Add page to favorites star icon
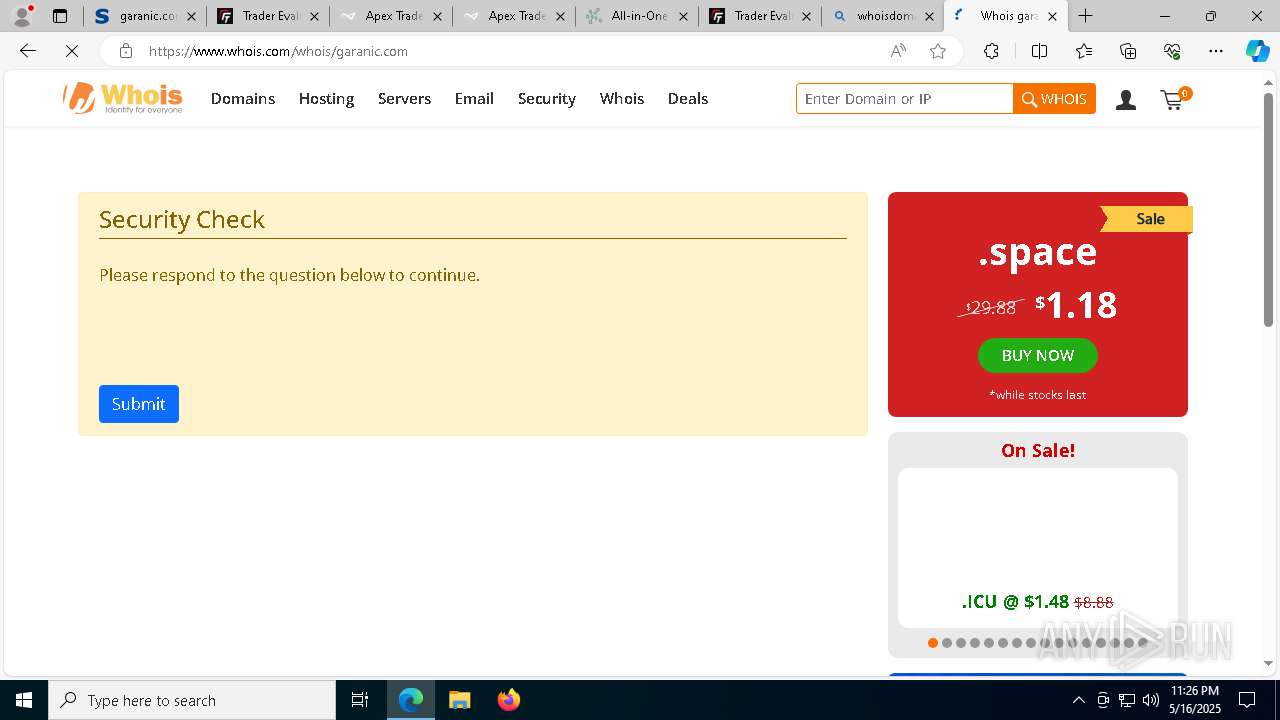 (938, 51)
